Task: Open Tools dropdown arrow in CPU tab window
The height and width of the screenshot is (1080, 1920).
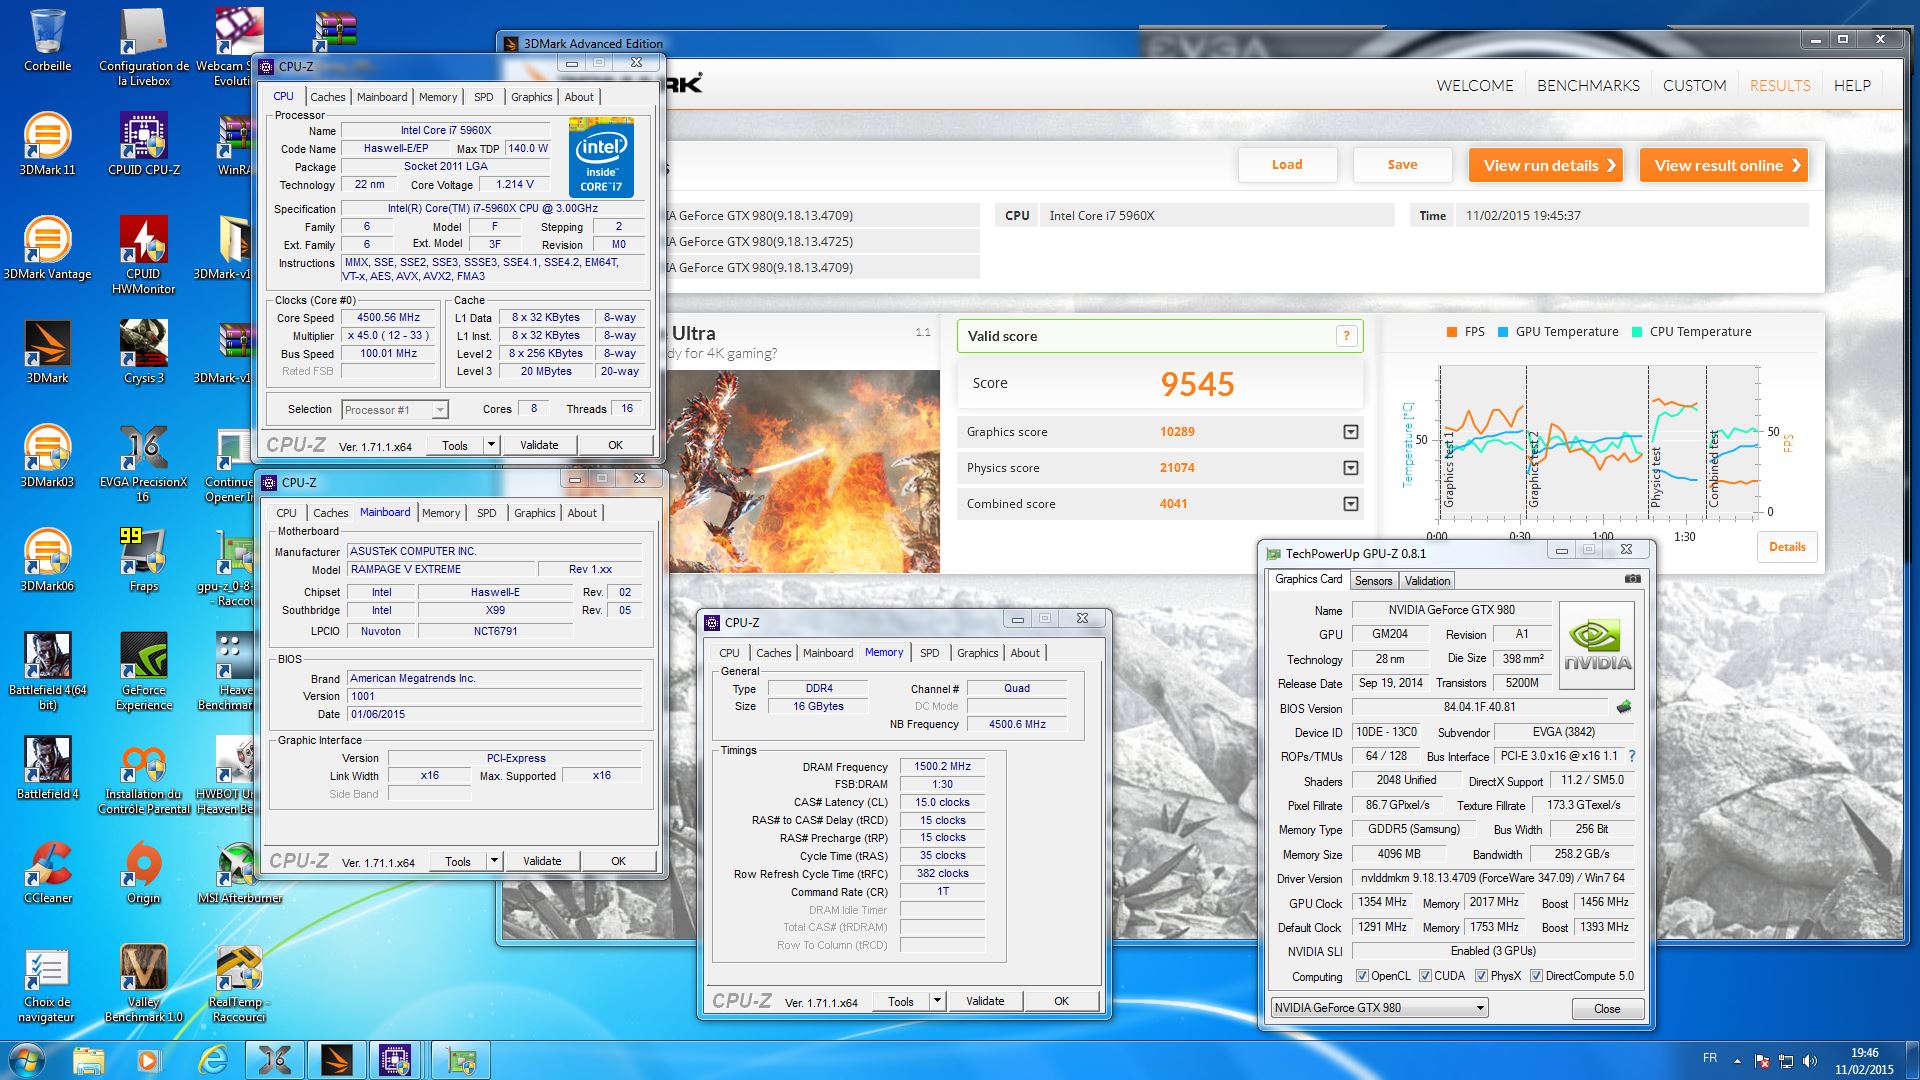Action: (x=491, y=445)
